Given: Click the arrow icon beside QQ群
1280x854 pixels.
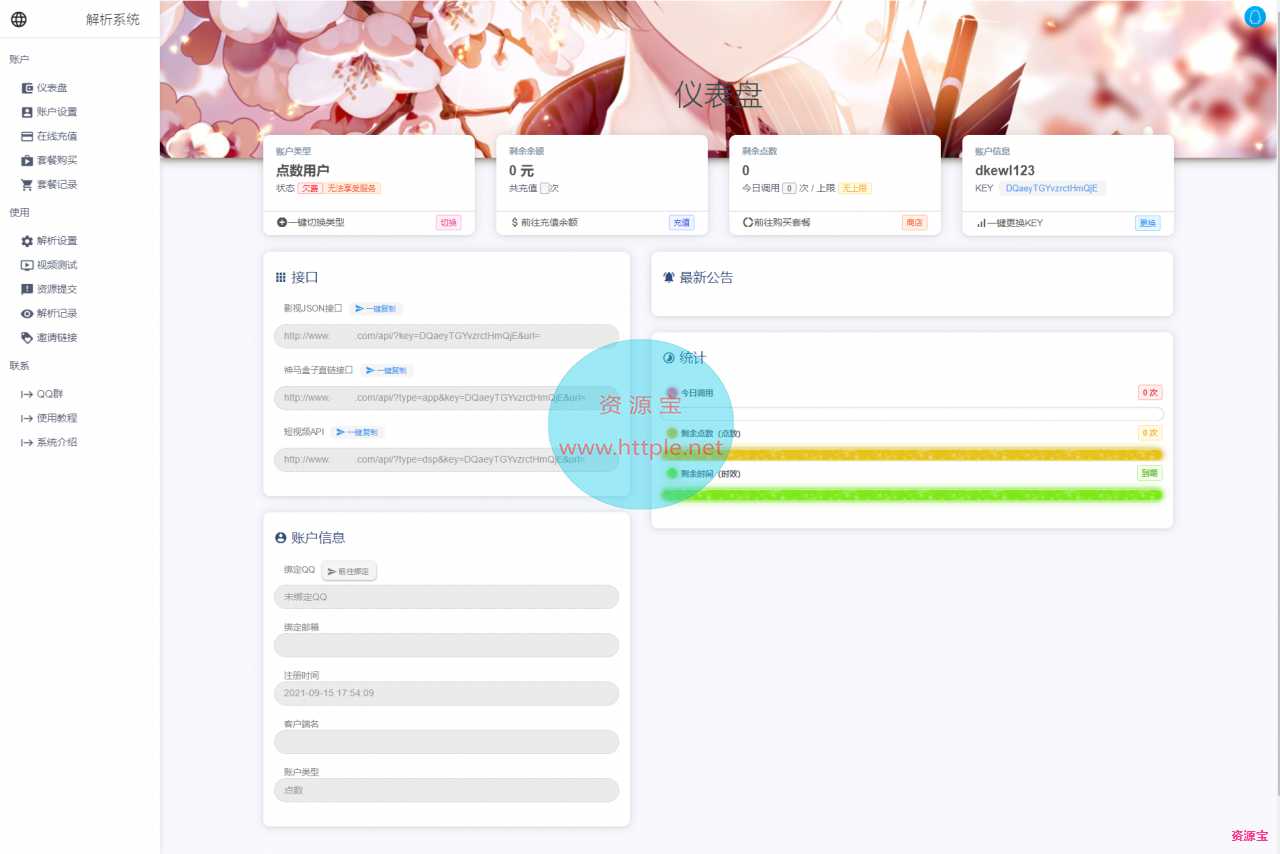Looking at the screenshot, I should pyautogui.click(x=27, y=394).
